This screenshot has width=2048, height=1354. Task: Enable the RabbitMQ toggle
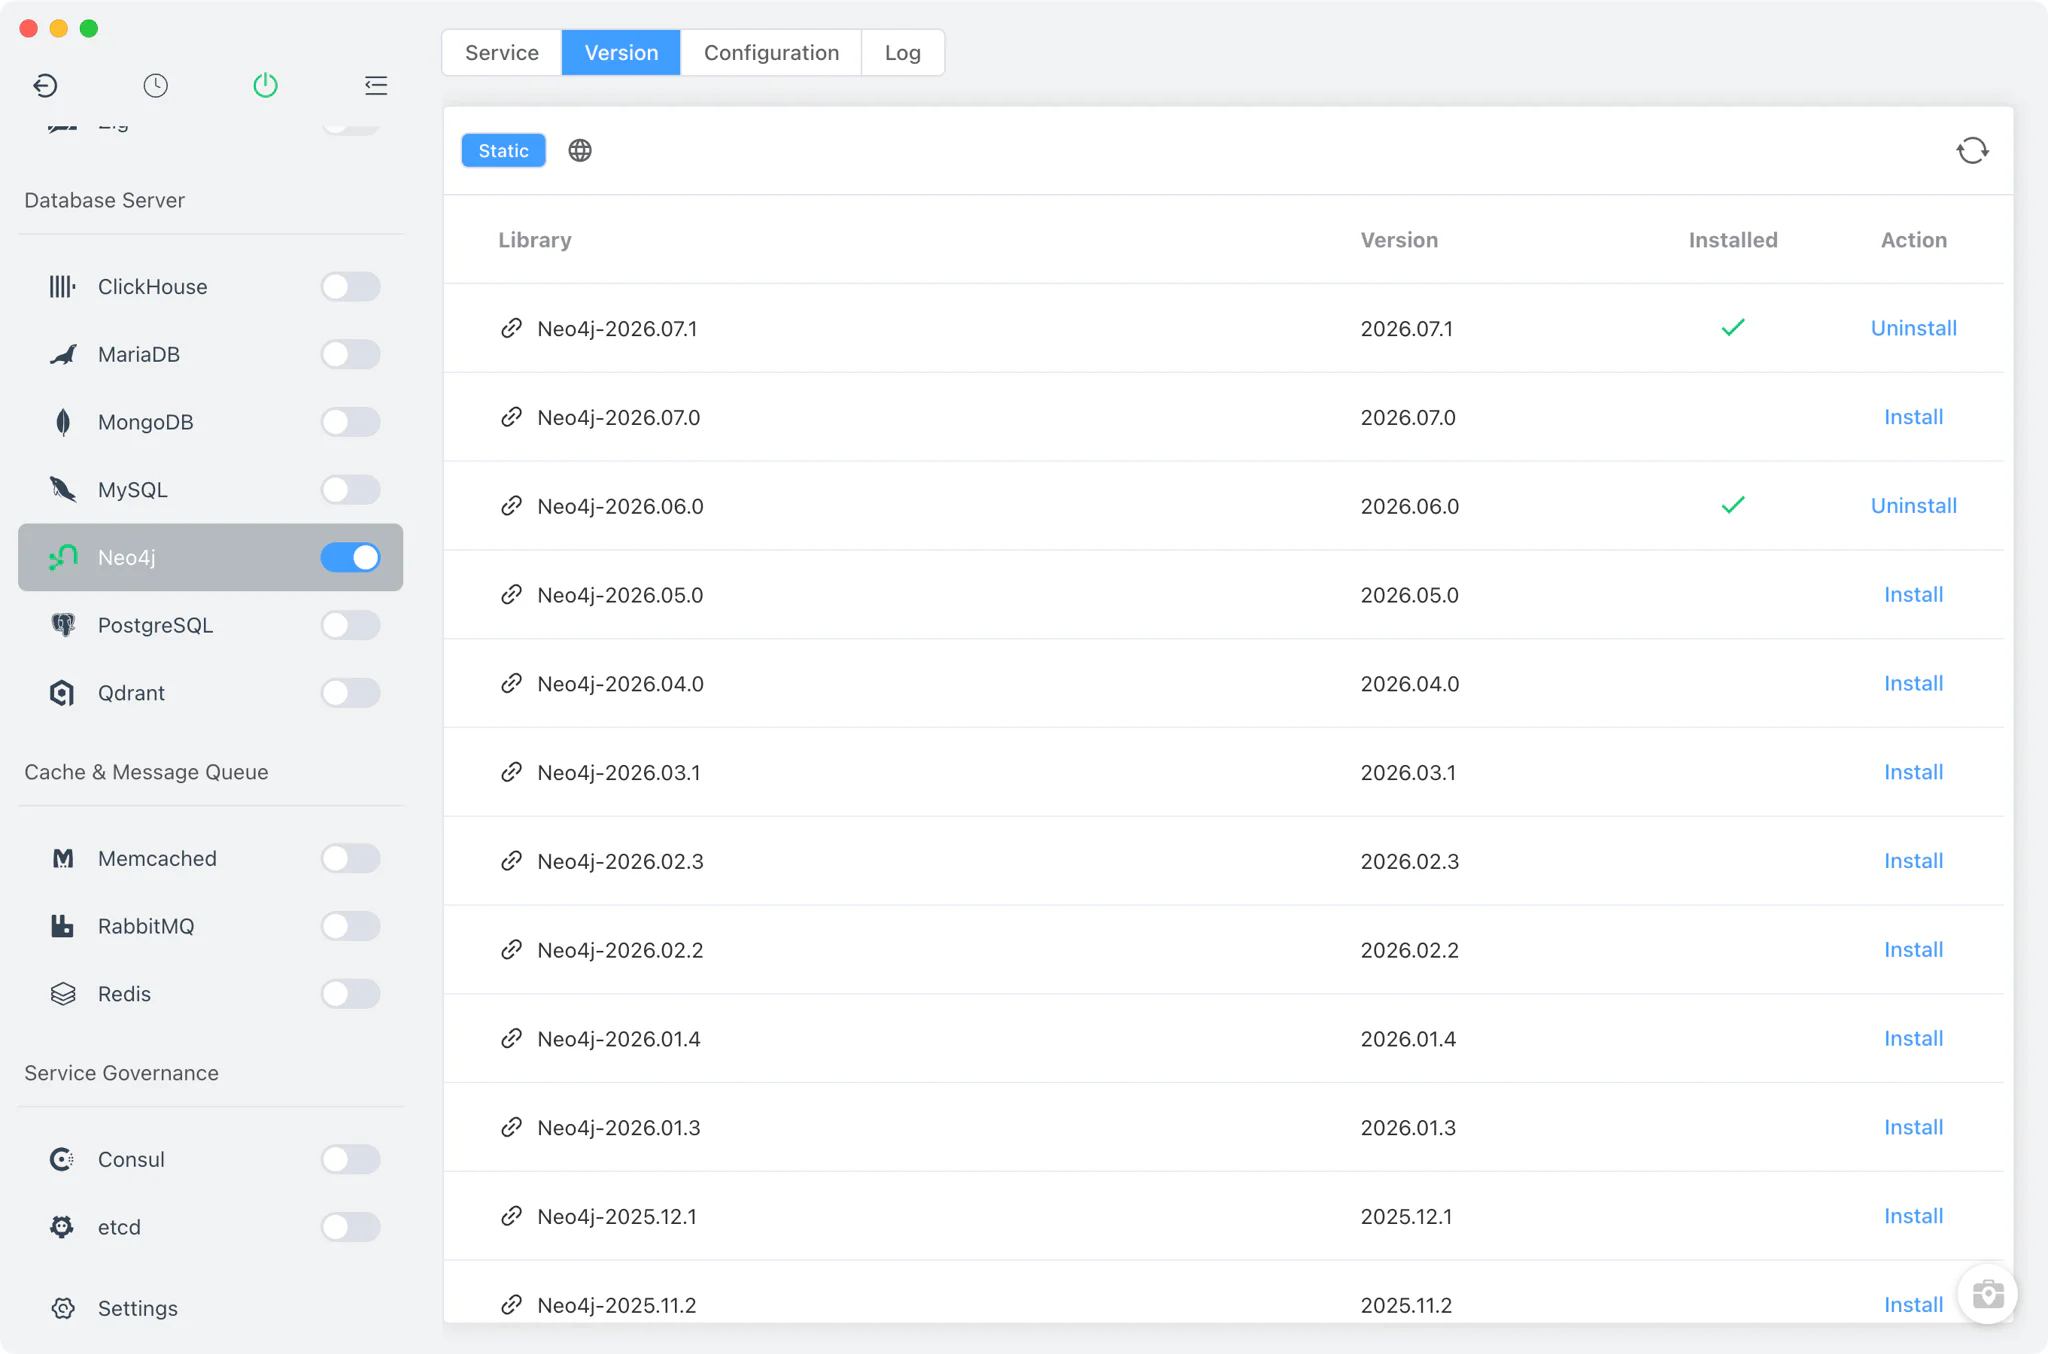[350, 927]
